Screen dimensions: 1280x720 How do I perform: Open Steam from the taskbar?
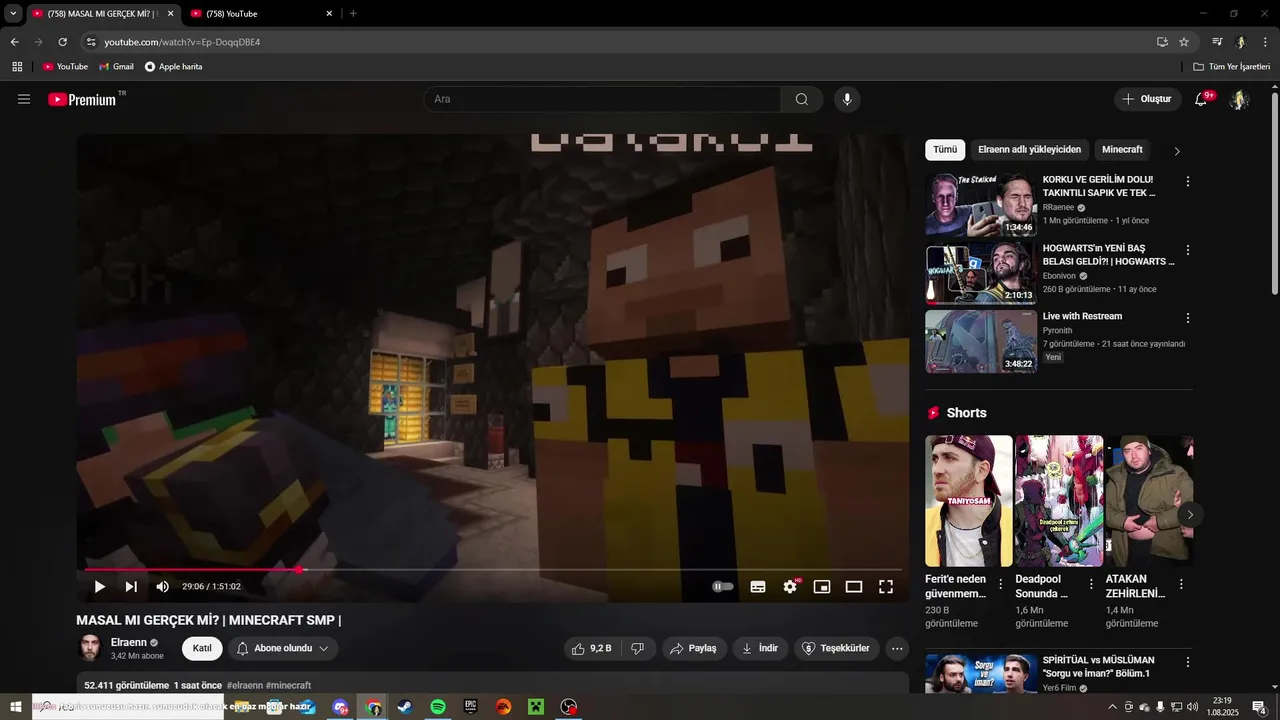(x=405, y=707)
